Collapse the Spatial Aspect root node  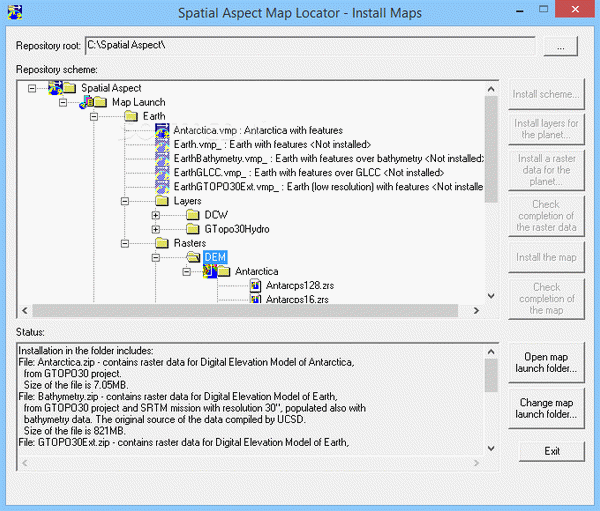(32, 88)
